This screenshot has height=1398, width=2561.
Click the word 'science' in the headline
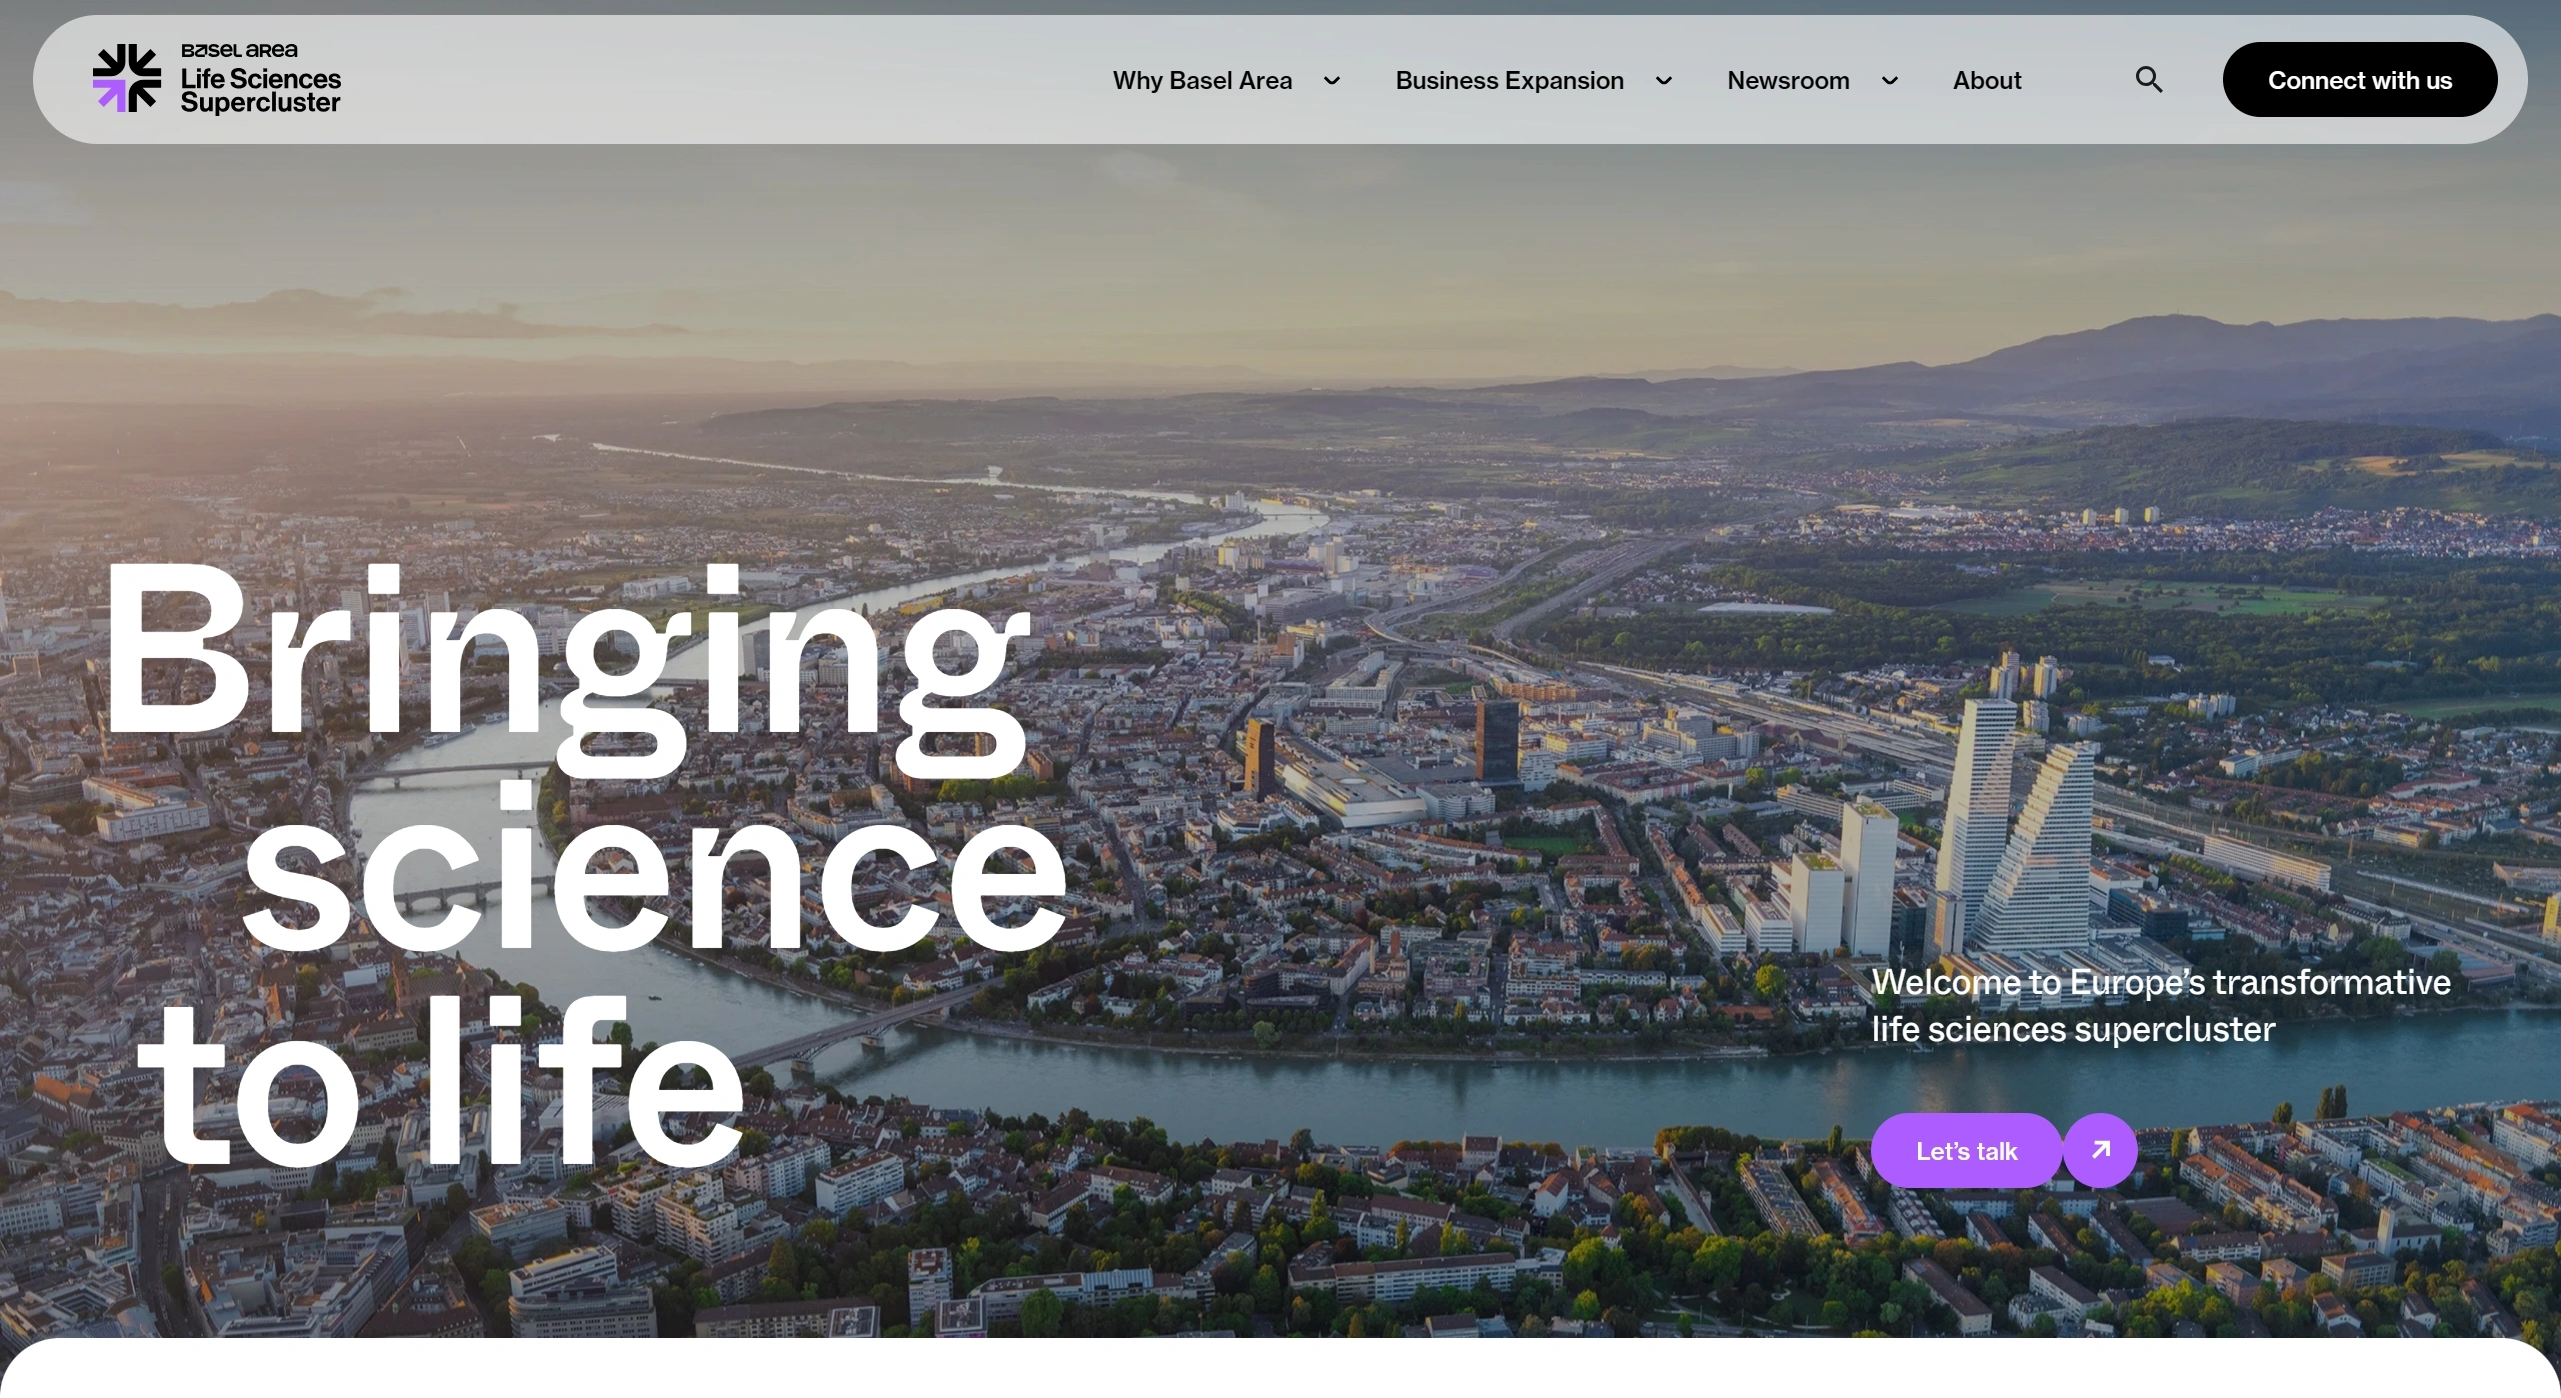pyautogui.click(x=655, y=870)
